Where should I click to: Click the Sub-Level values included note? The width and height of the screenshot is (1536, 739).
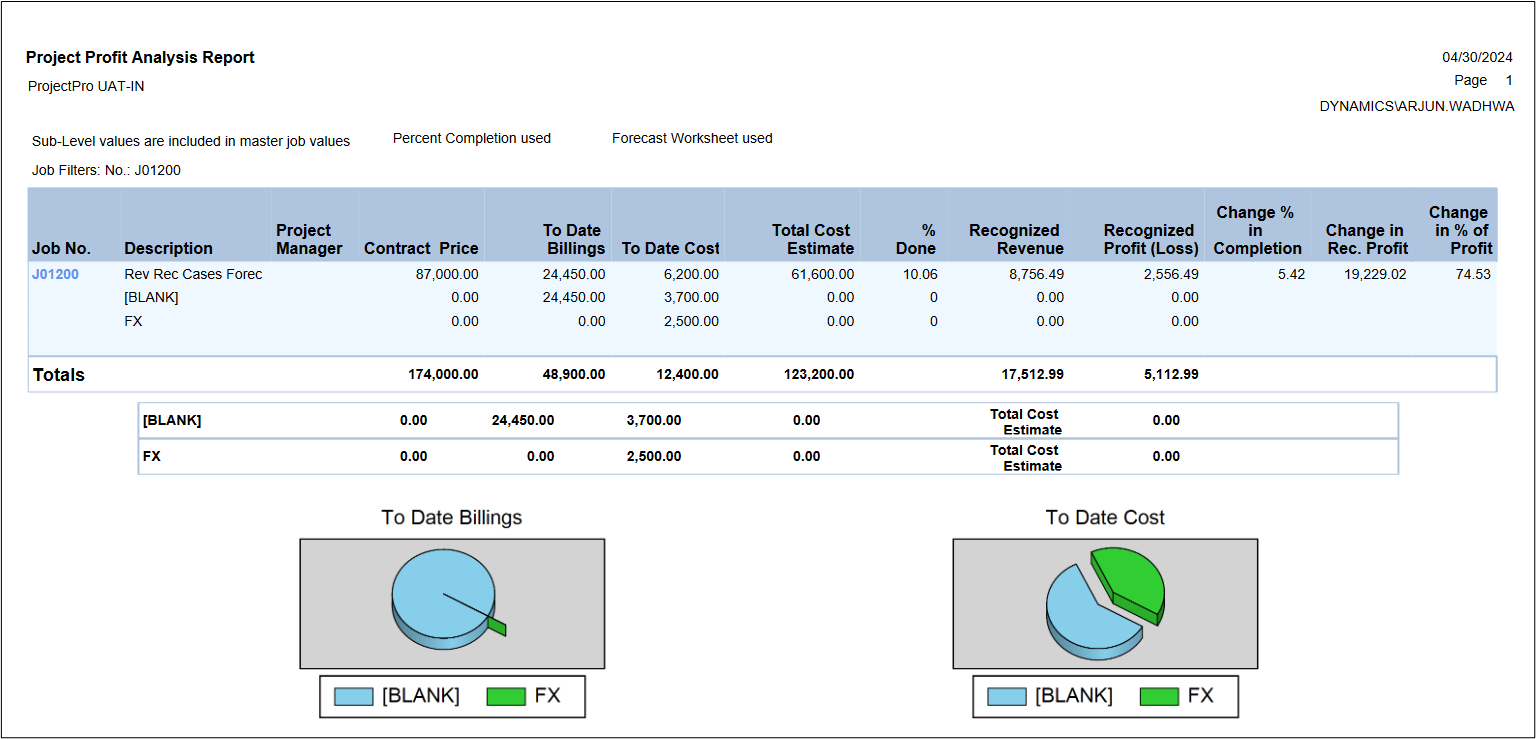(191, 141)
